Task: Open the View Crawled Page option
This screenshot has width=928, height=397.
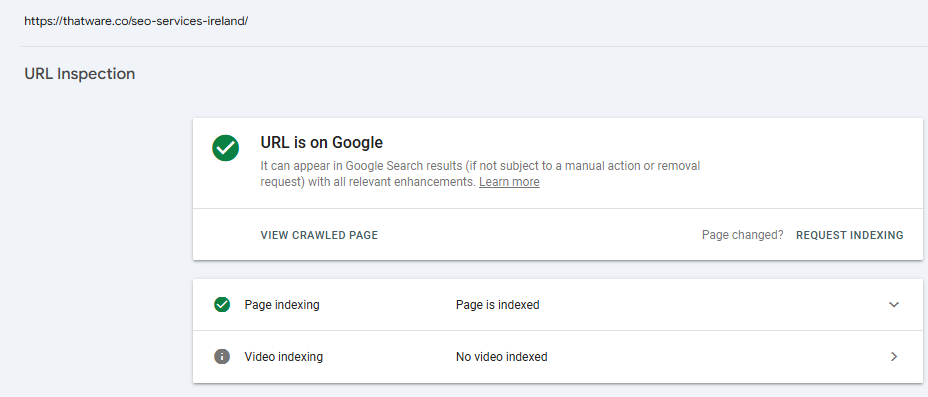Action: tap(319, 235)
